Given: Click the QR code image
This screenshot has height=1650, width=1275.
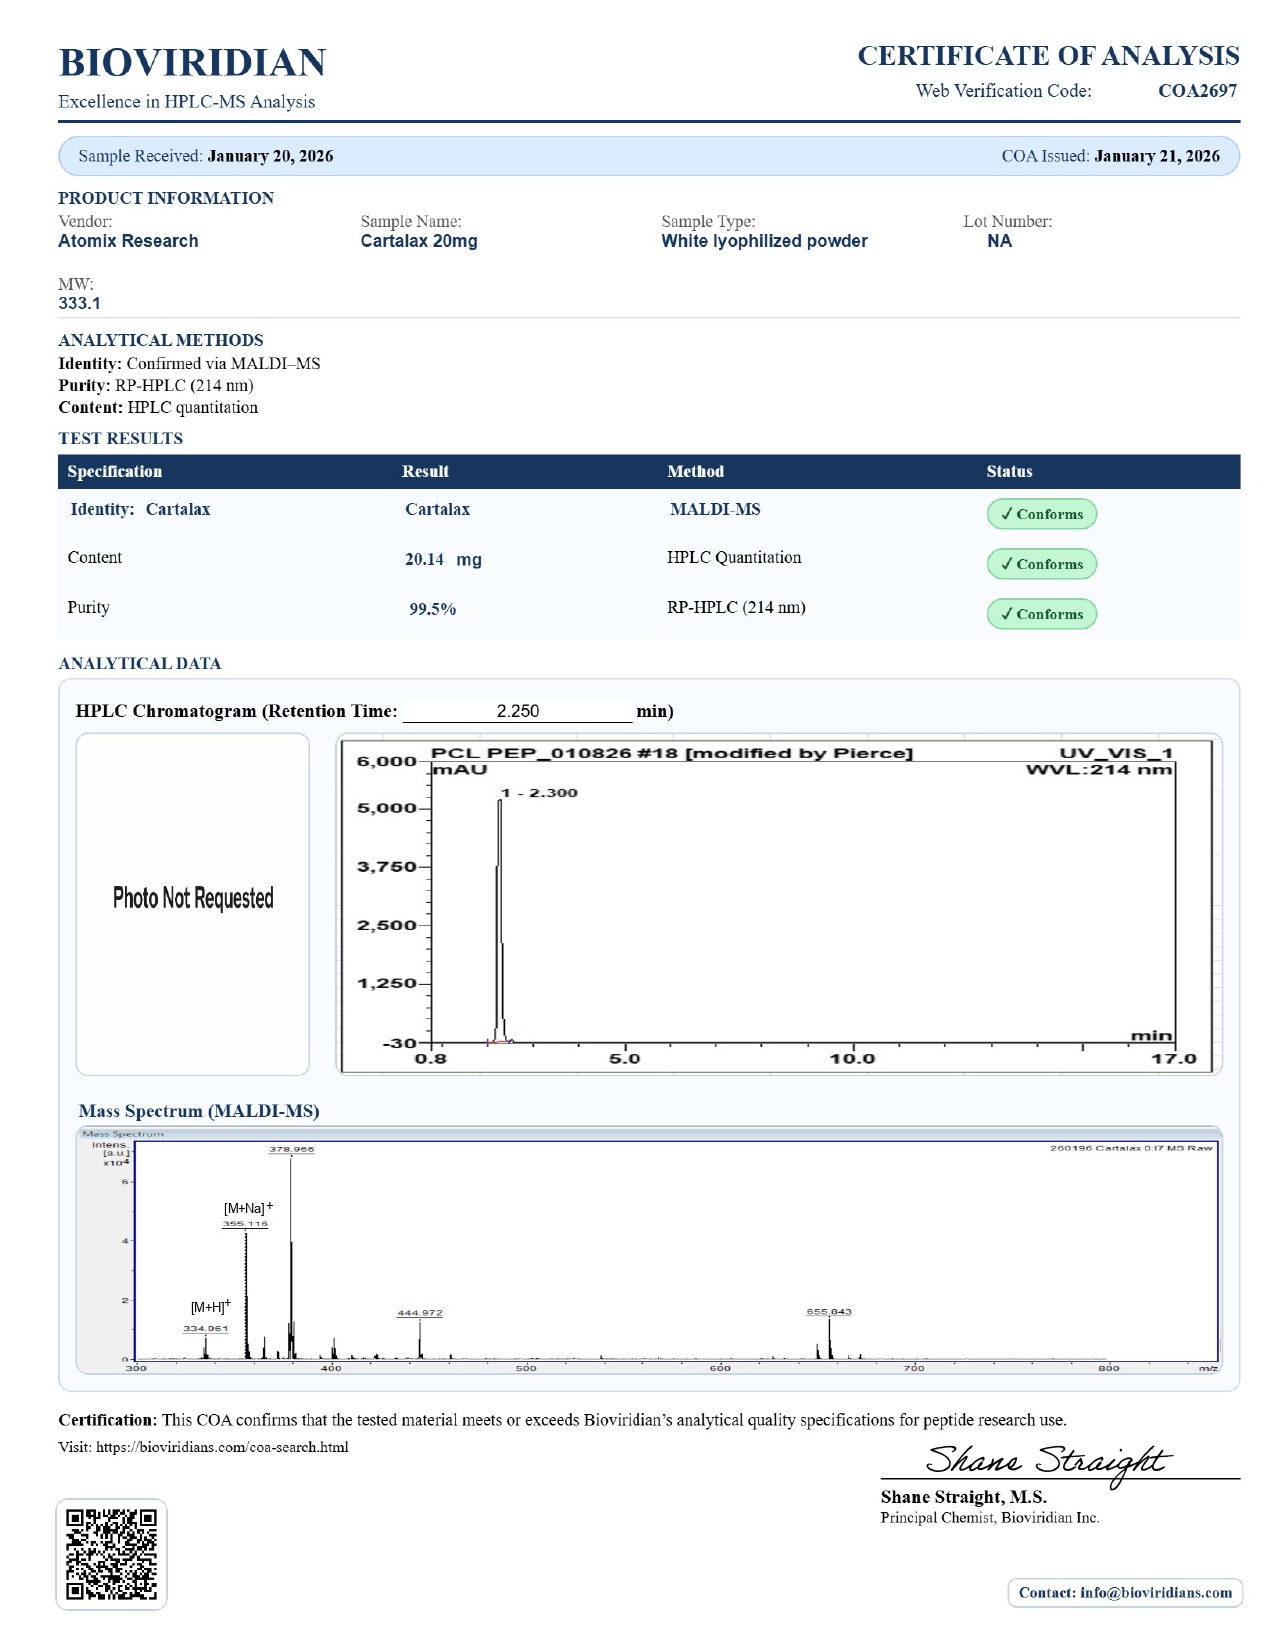Looking at the screenshot, I should pos(111,1554).
